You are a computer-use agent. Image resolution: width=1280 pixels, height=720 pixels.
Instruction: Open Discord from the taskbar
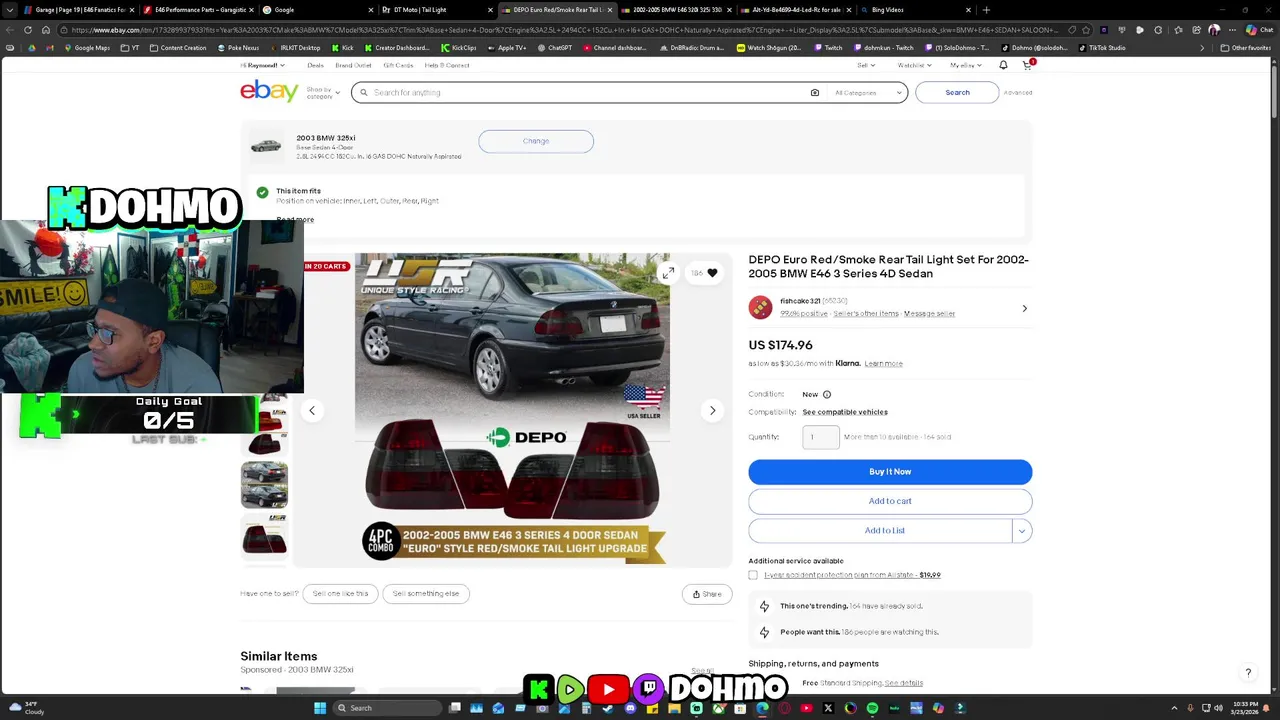pos(630,708)
